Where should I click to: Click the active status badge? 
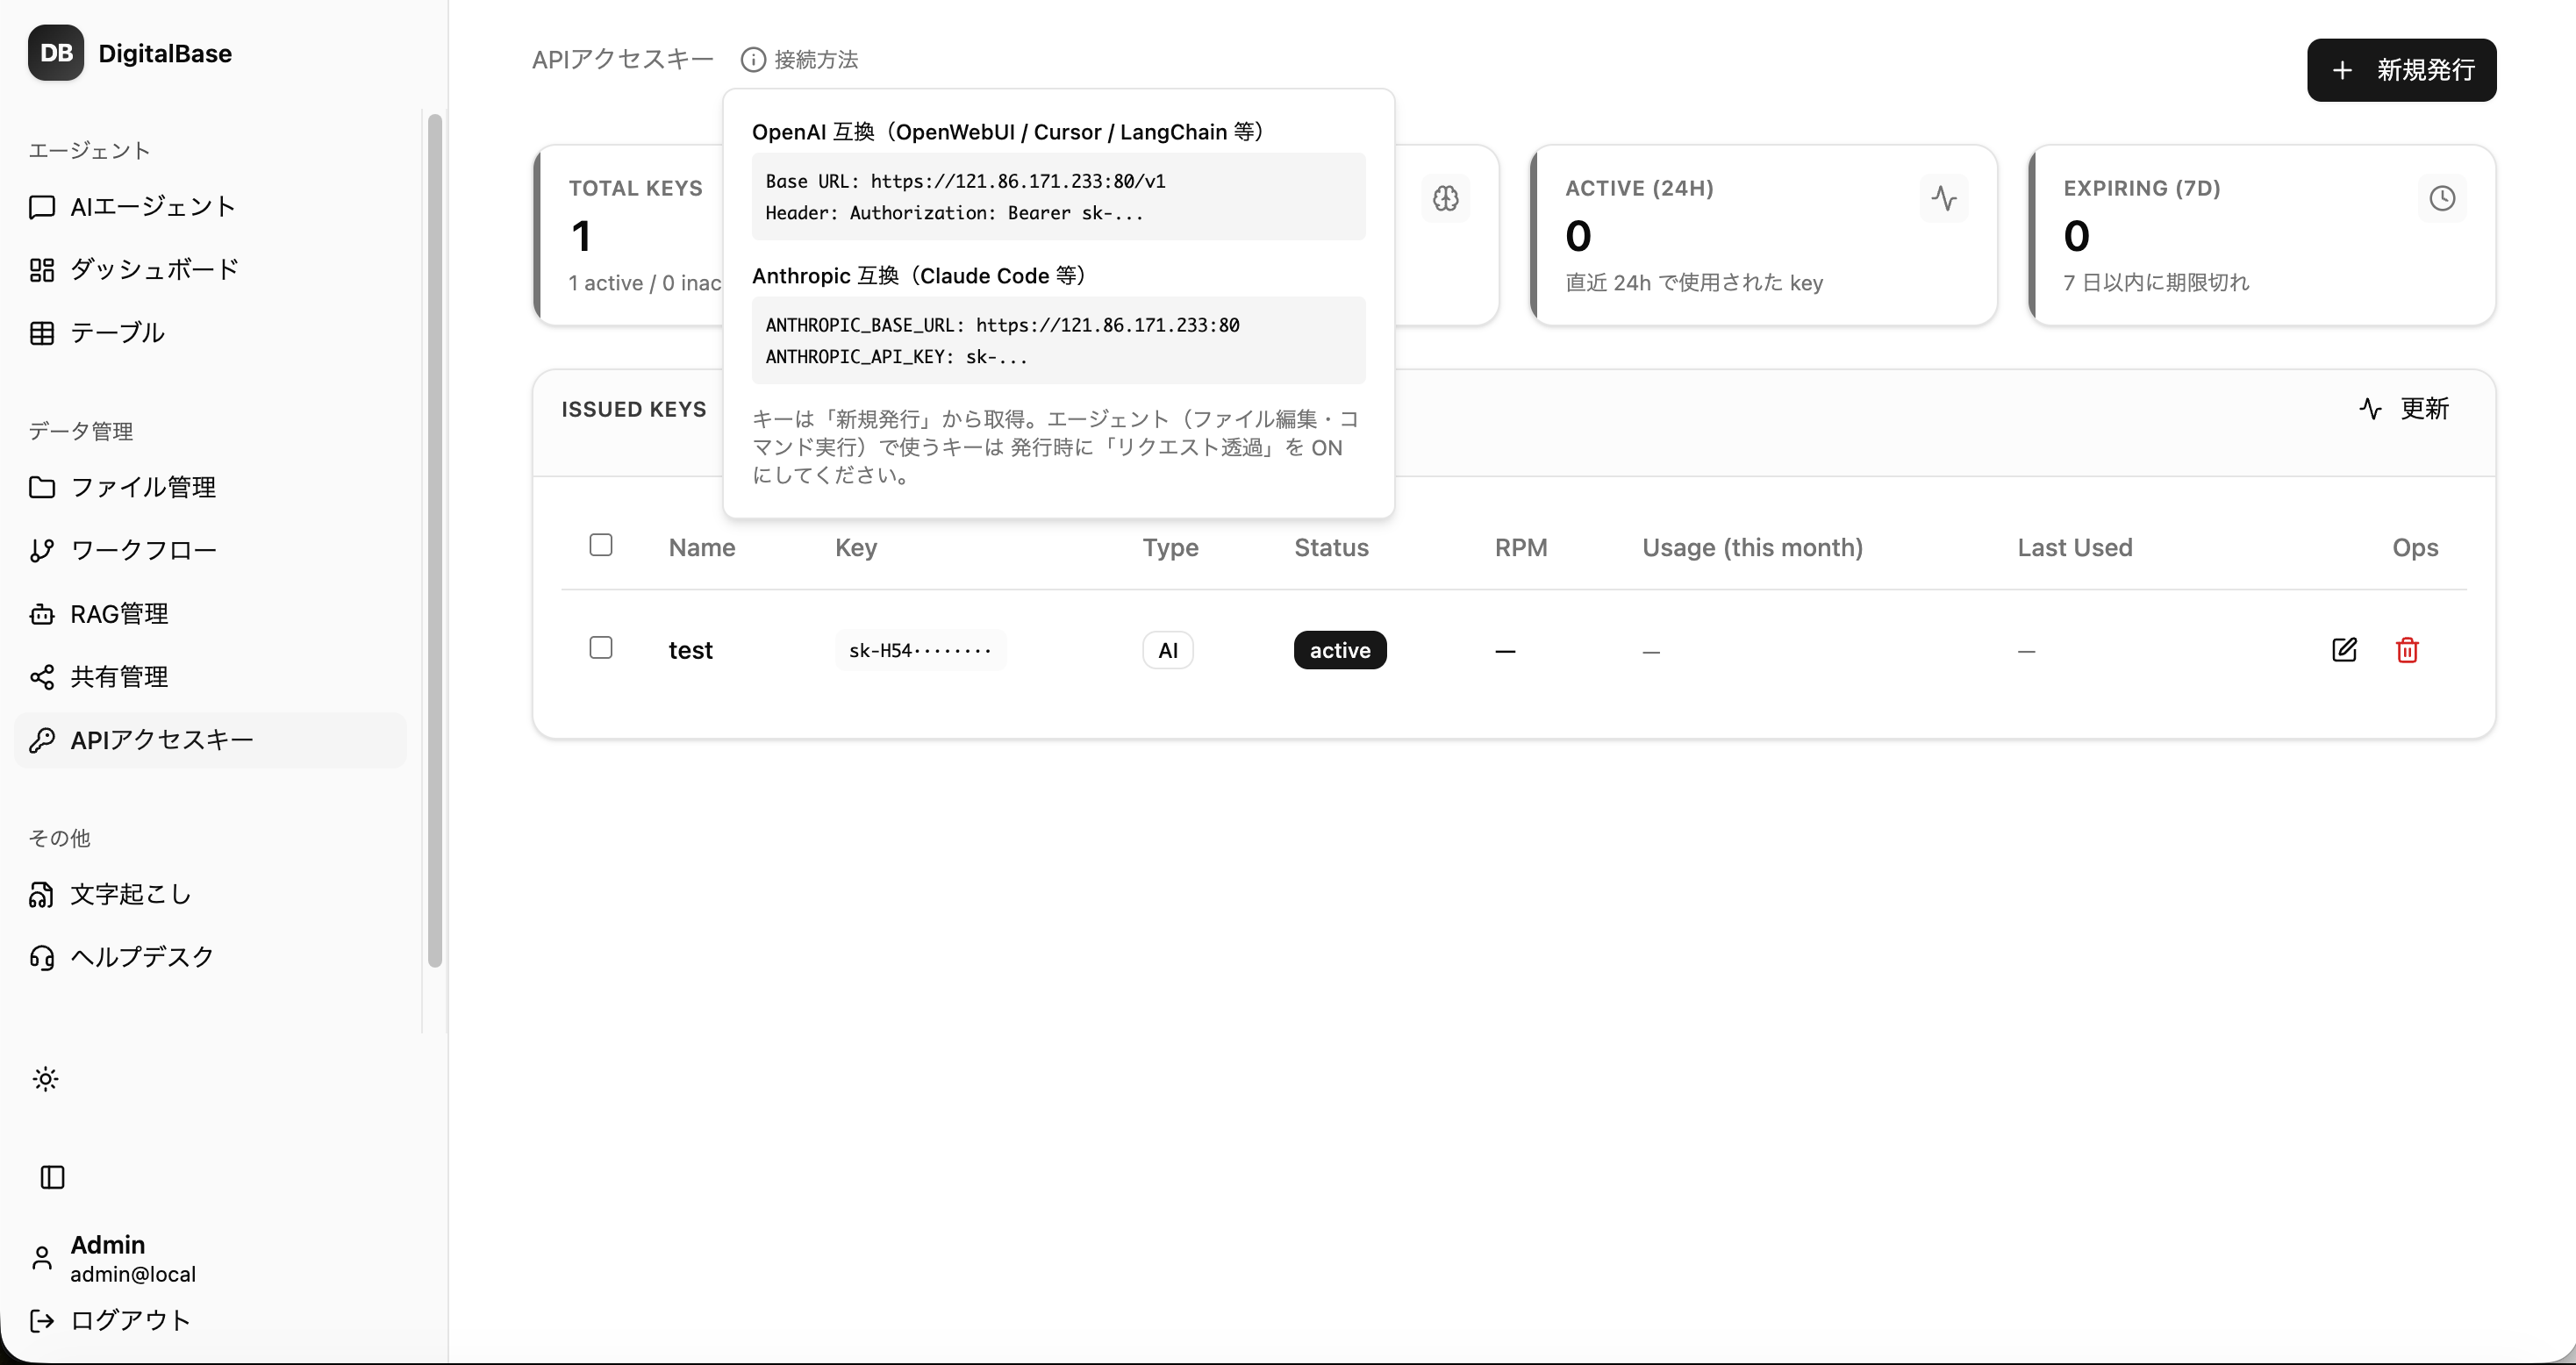pyautogui.click(x=1340, y=650)
